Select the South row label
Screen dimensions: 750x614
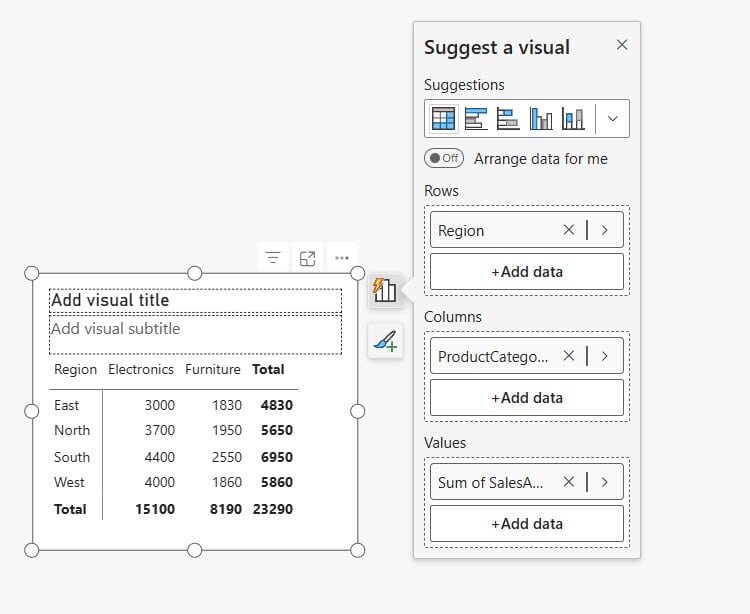coord(72,457)
